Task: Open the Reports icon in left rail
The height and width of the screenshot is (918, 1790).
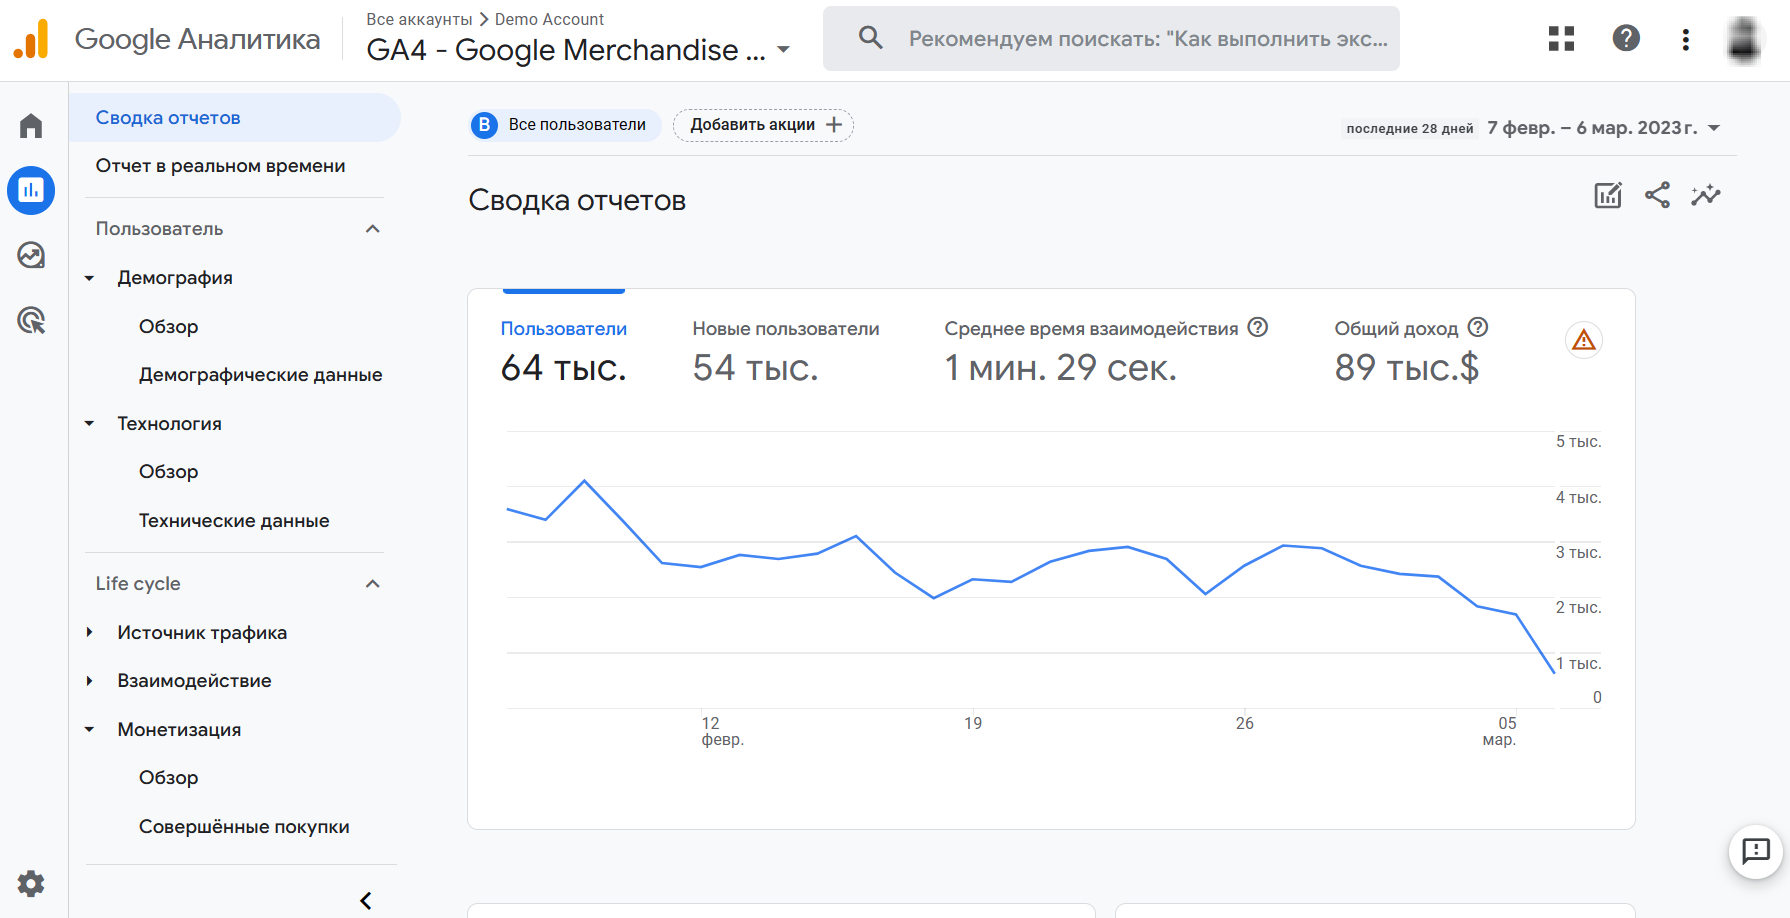Action: pyautogui.click(x=31, y=190)
